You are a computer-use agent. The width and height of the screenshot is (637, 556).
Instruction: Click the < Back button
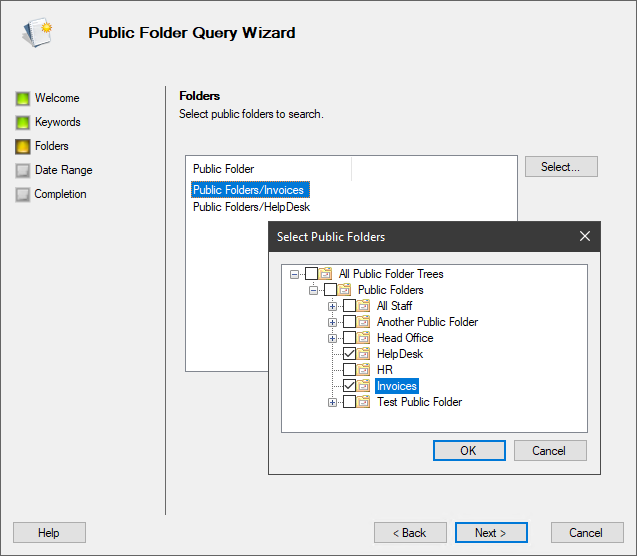tap(410, 532)
